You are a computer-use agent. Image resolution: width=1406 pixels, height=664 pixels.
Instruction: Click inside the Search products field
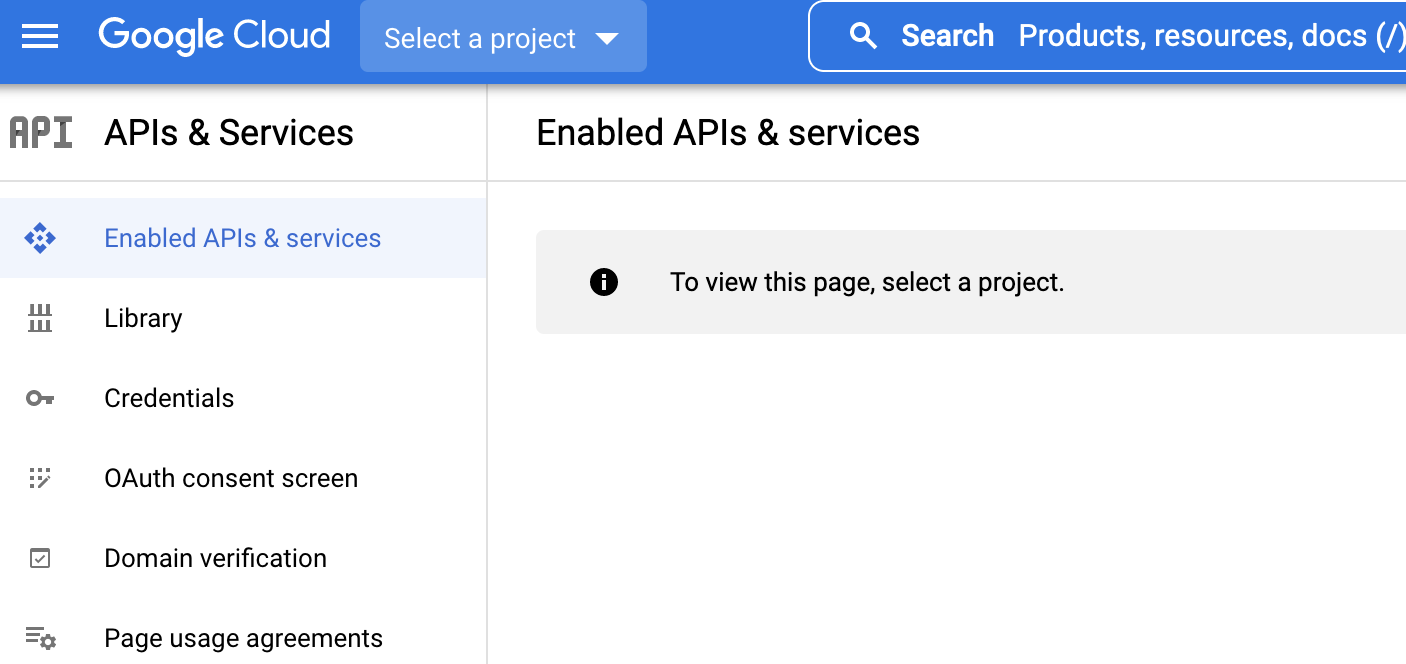point(1150,35)
